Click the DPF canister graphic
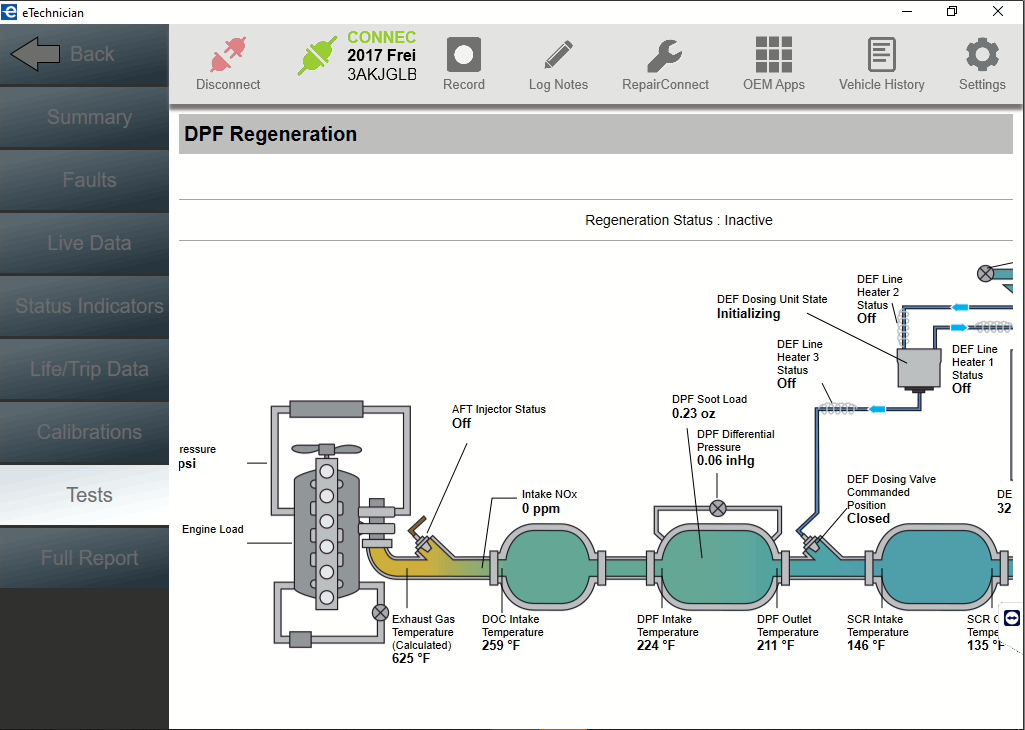1025x730 pixels. pyautogui.click(x=717, y=565)
